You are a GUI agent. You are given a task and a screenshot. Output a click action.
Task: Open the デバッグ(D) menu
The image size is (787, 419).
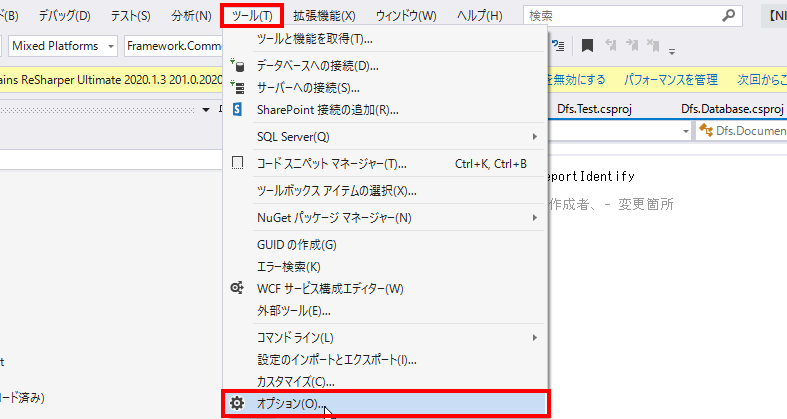64,16
